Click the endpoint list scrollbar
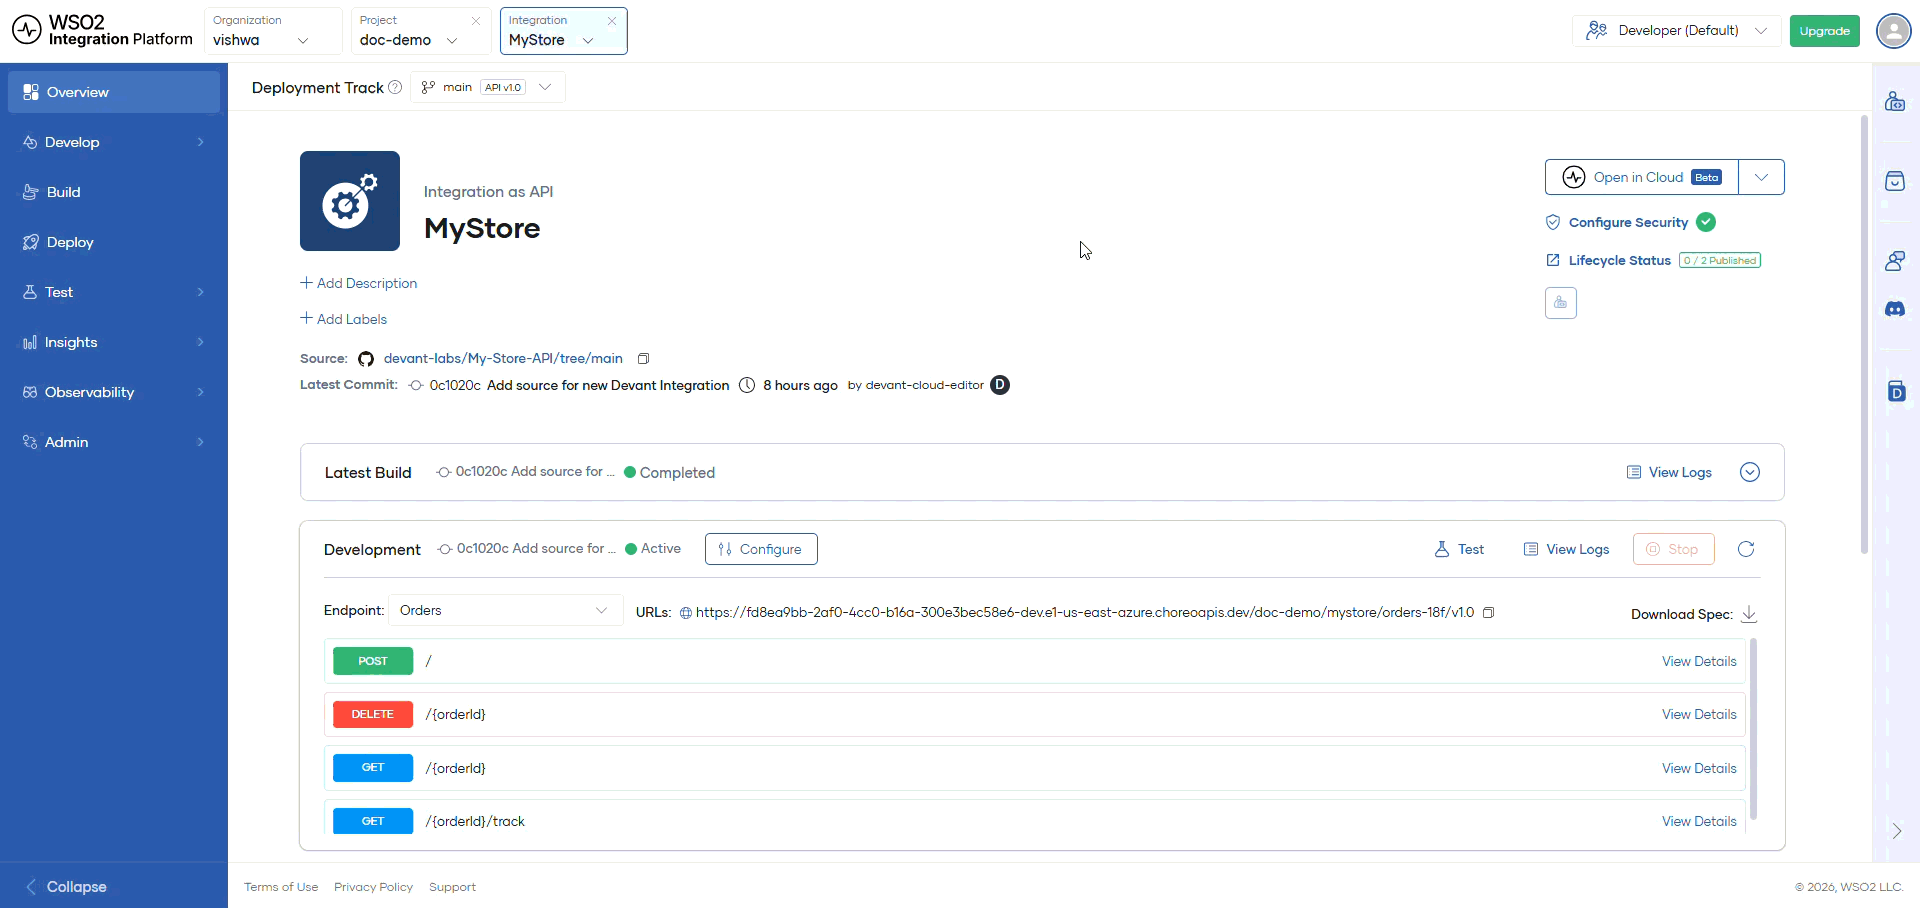The height and width of the screenshot is (908, 1920). coord(1754,729)
